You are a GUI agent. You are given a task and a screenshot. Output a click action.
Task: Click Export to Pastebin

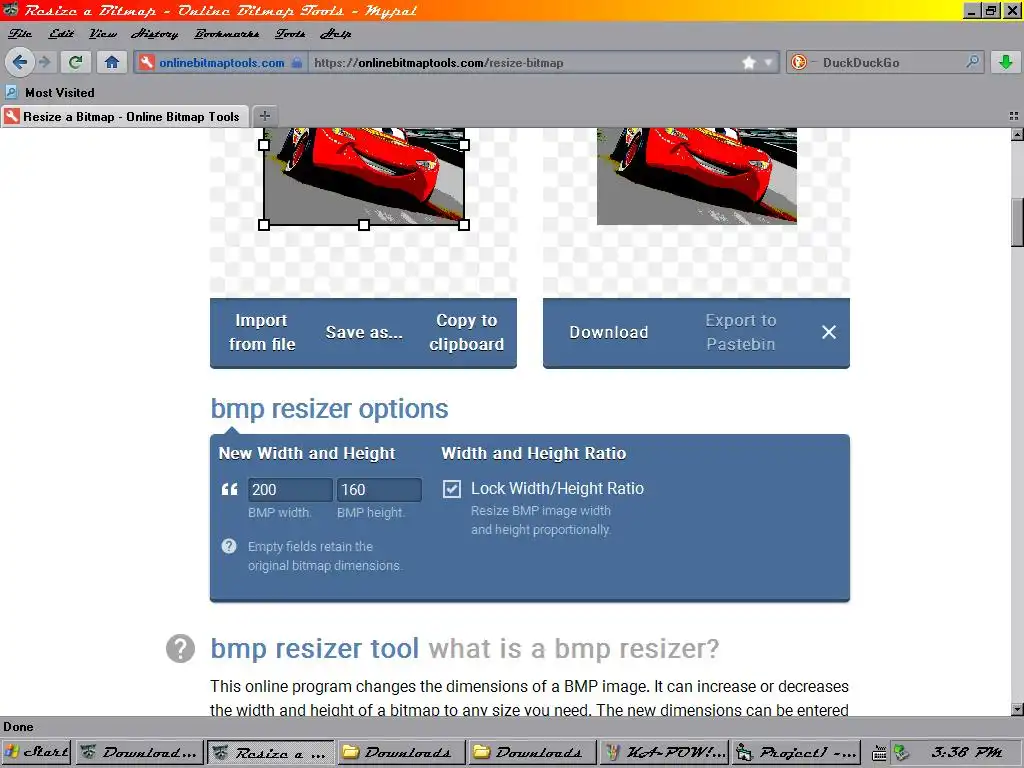point(741,332)
